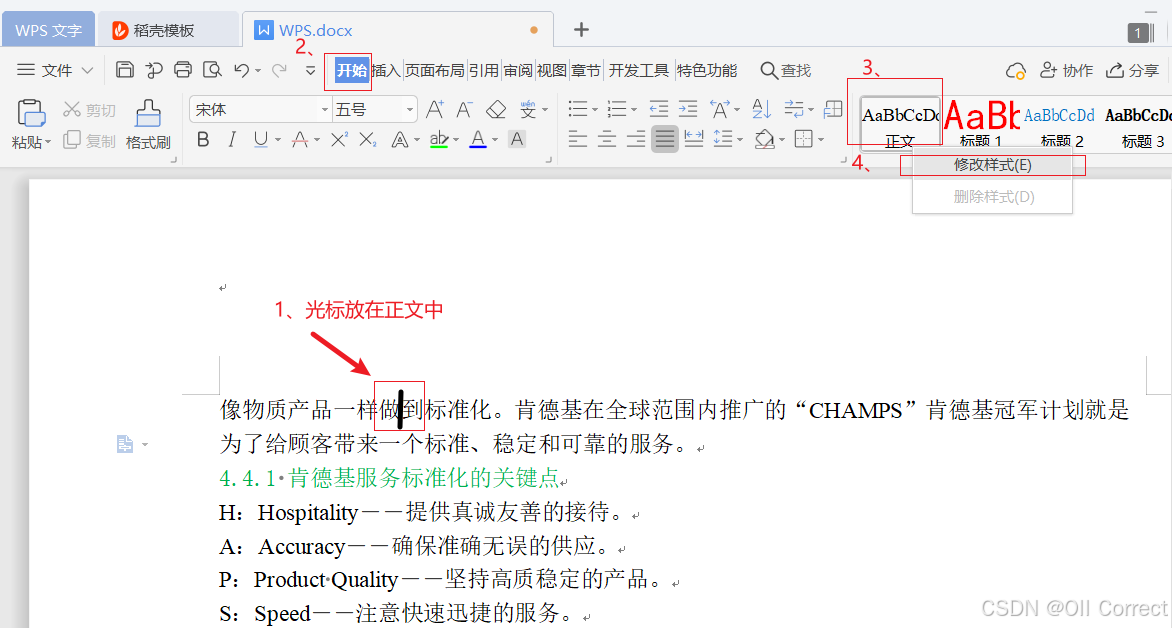Open bullet list dropdown
Screen dimensions: 1172x628
(x=595, y=110)
